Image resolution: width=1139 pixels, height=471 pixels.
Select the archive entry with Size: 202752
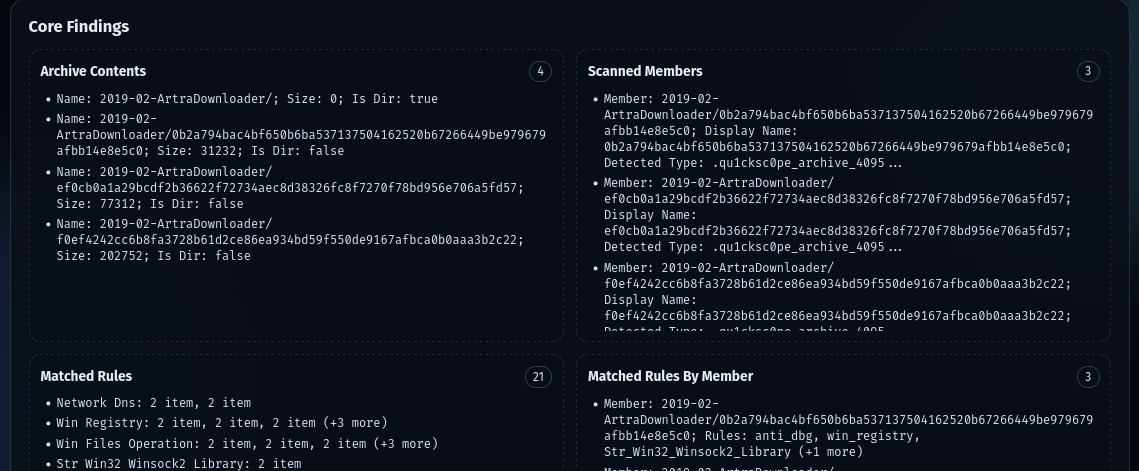(x=290, y=240)
